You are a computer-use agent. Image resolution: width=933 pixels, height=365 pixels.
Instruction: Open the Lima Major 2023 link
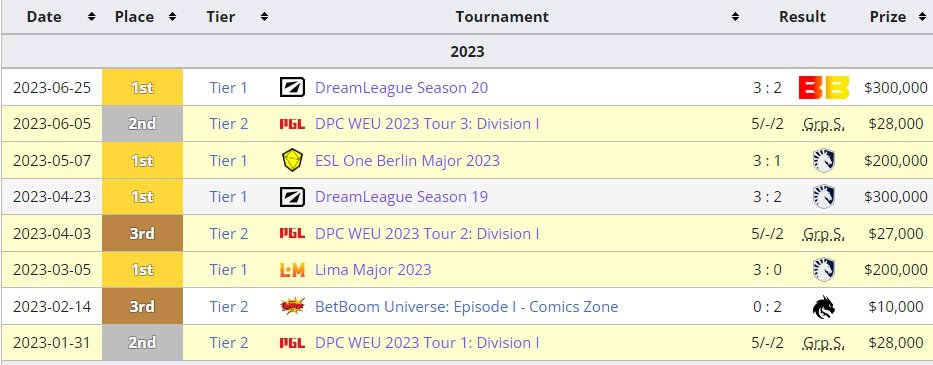coord(373,270)
